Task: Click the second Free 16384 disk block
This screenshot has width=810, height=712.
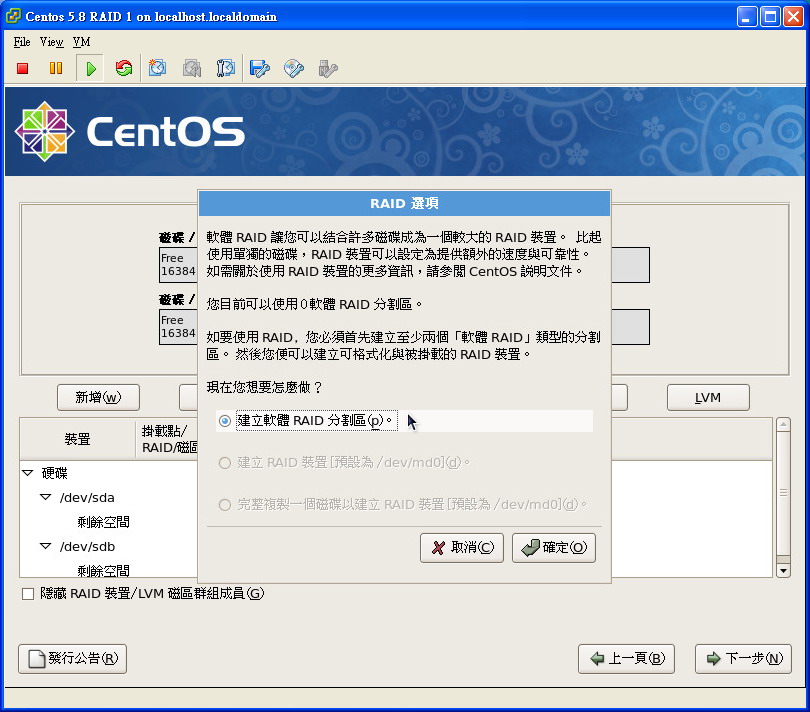Action: coord(178,327)
